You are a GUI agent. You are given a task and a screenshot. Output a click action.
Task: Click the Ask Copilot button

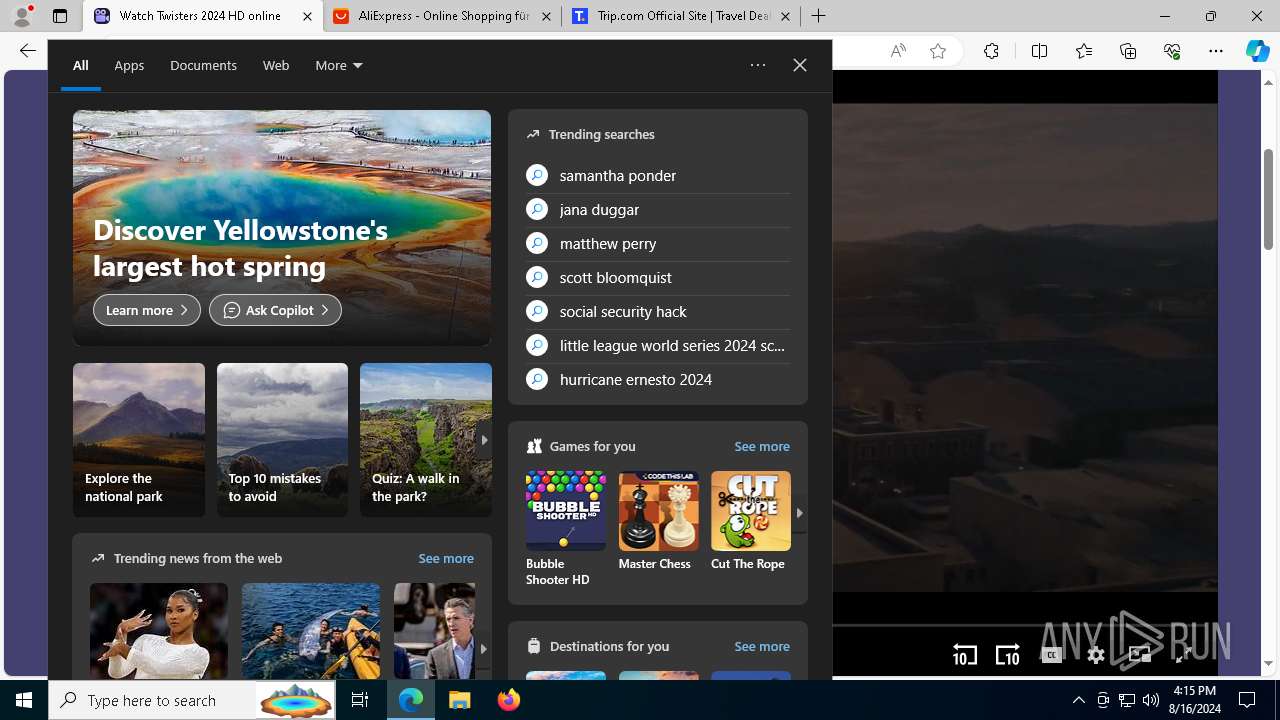(275, 310)
